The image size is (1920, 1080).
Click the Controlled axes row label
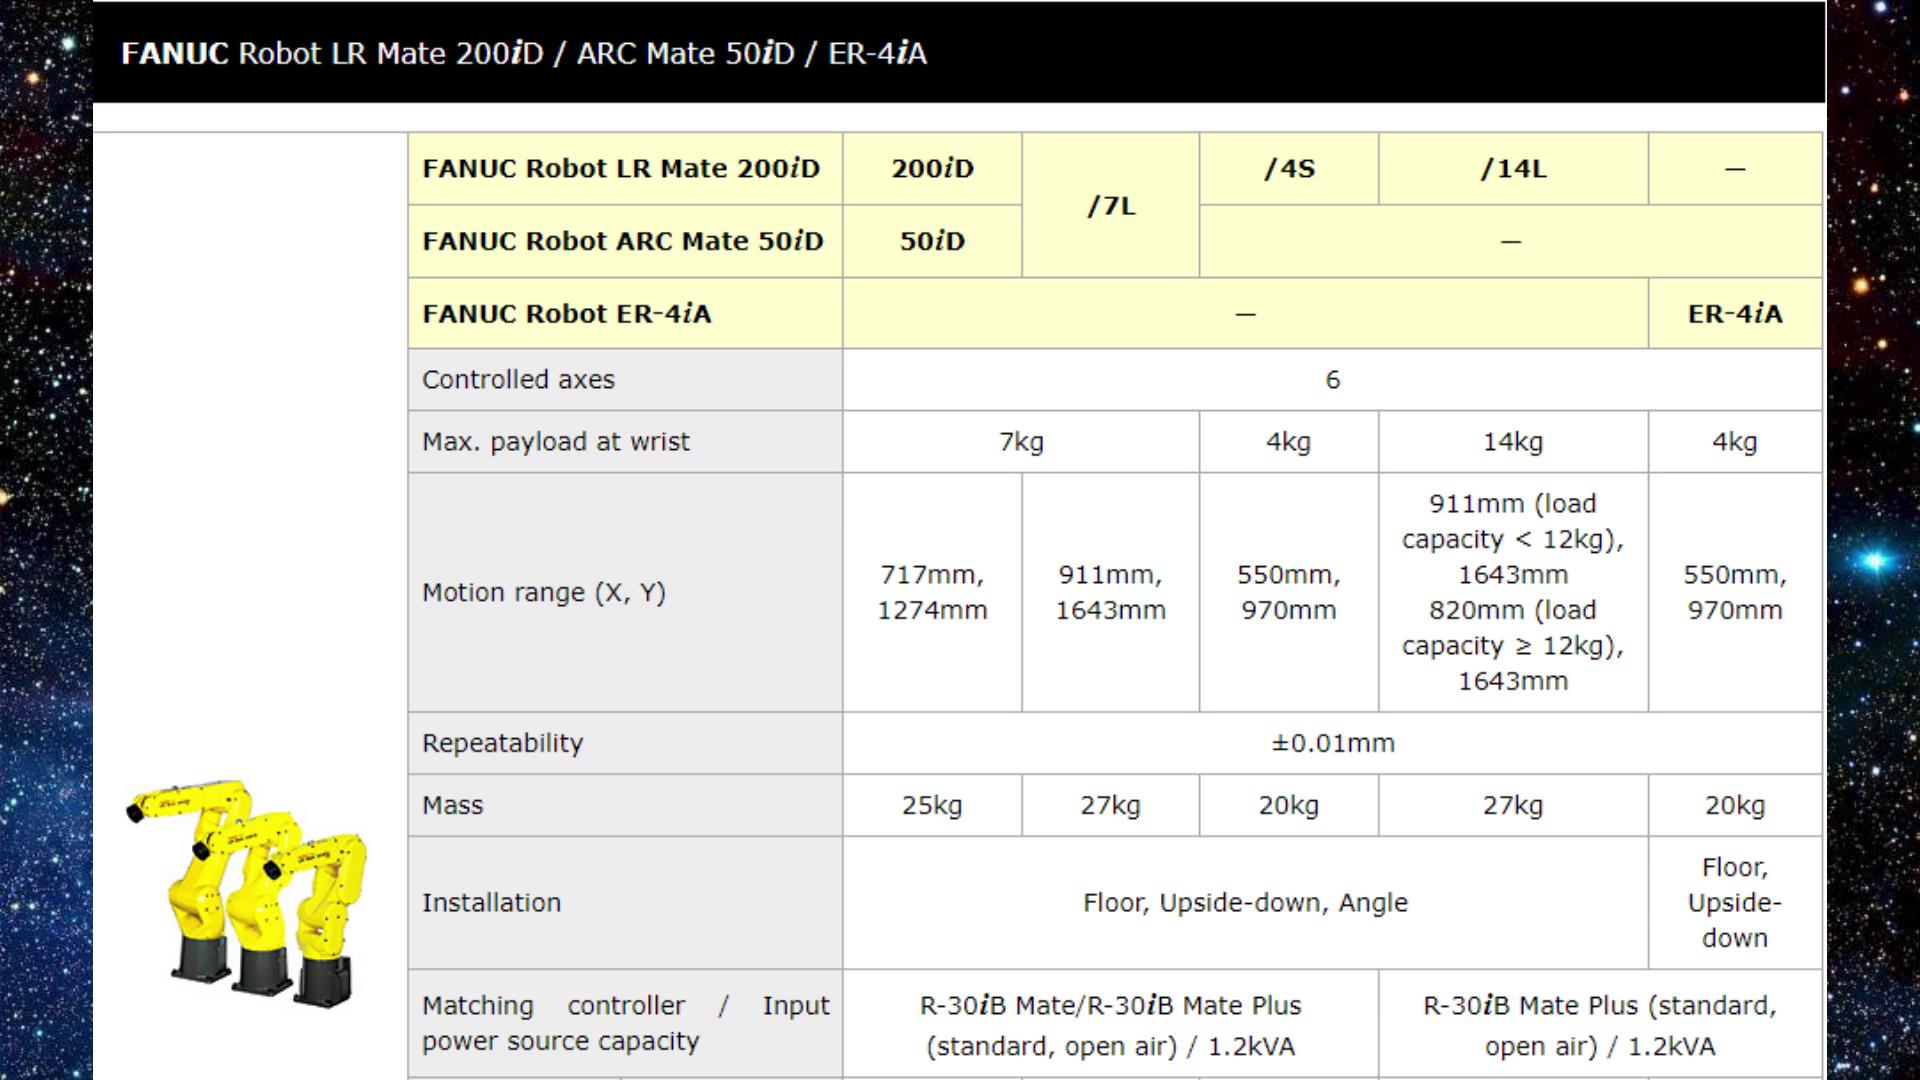pyautogui.click(x=518, y=380)
